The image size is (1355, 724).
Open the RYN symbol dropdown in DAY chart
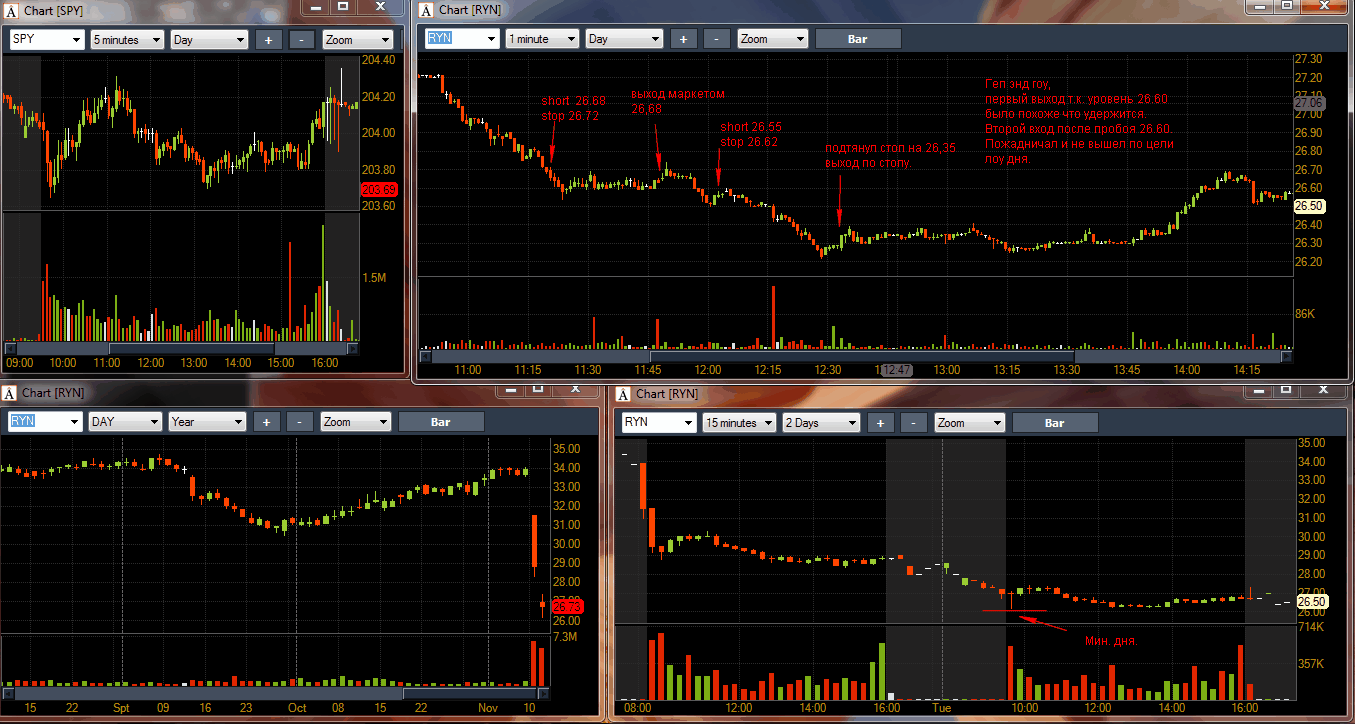(x=45, y=422)
